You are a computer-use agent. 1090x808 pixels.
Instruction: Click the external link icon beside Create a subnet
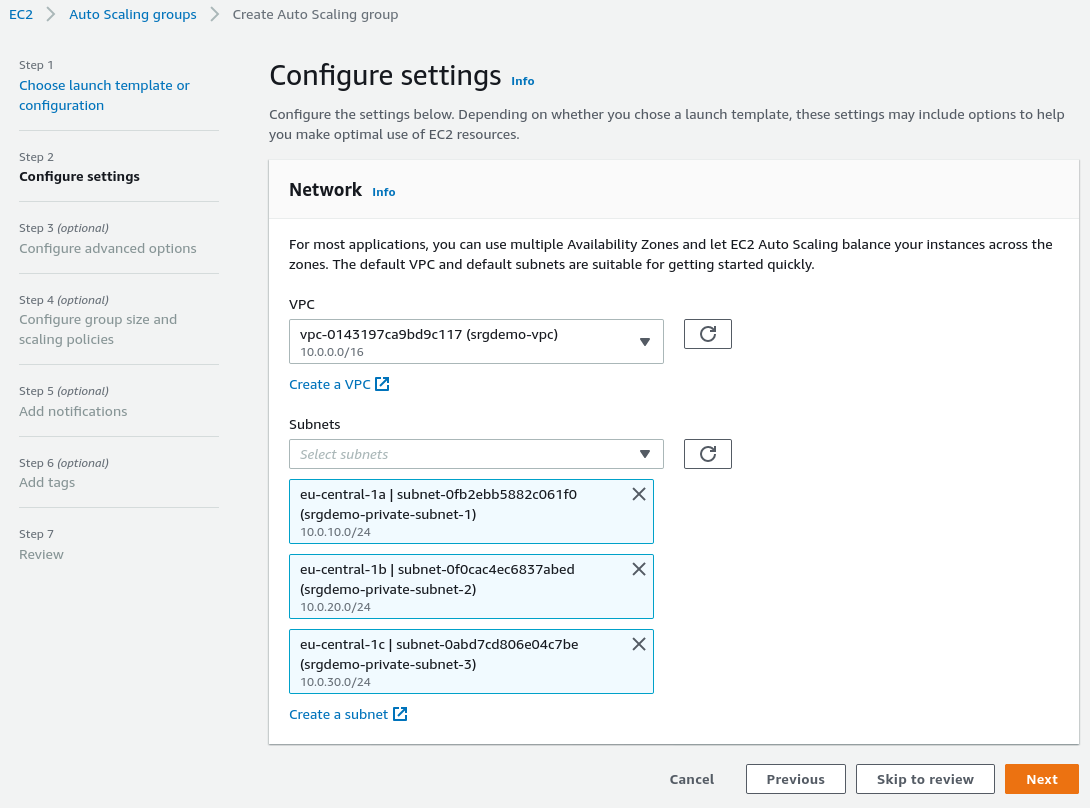coord(400,714)
